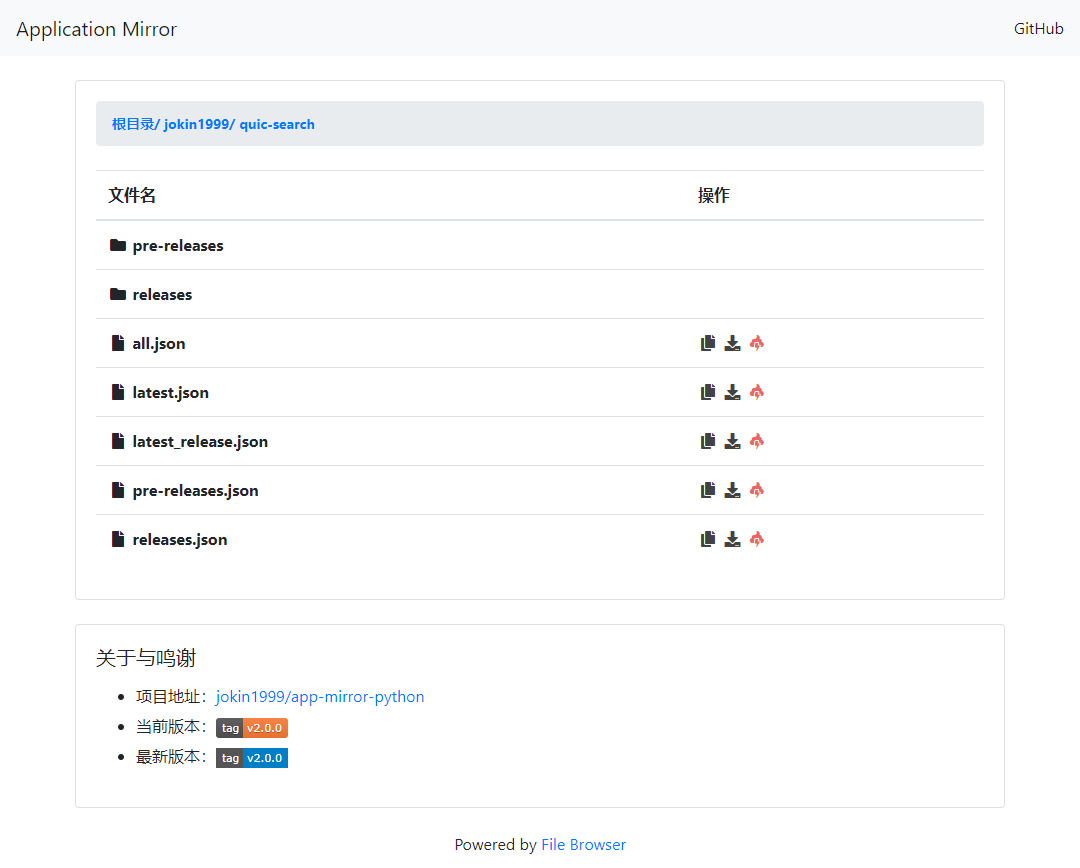
Task: Click the download icon for all.json
Action: pos(732,342)
